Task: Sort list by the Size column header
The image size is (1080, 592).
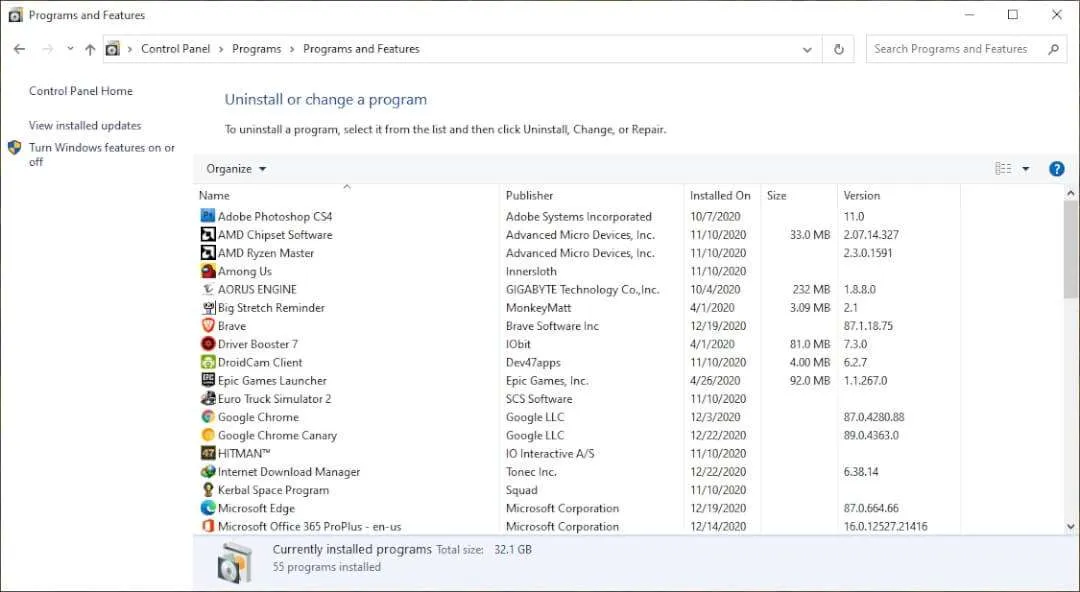Action: [x=799, y=195]
